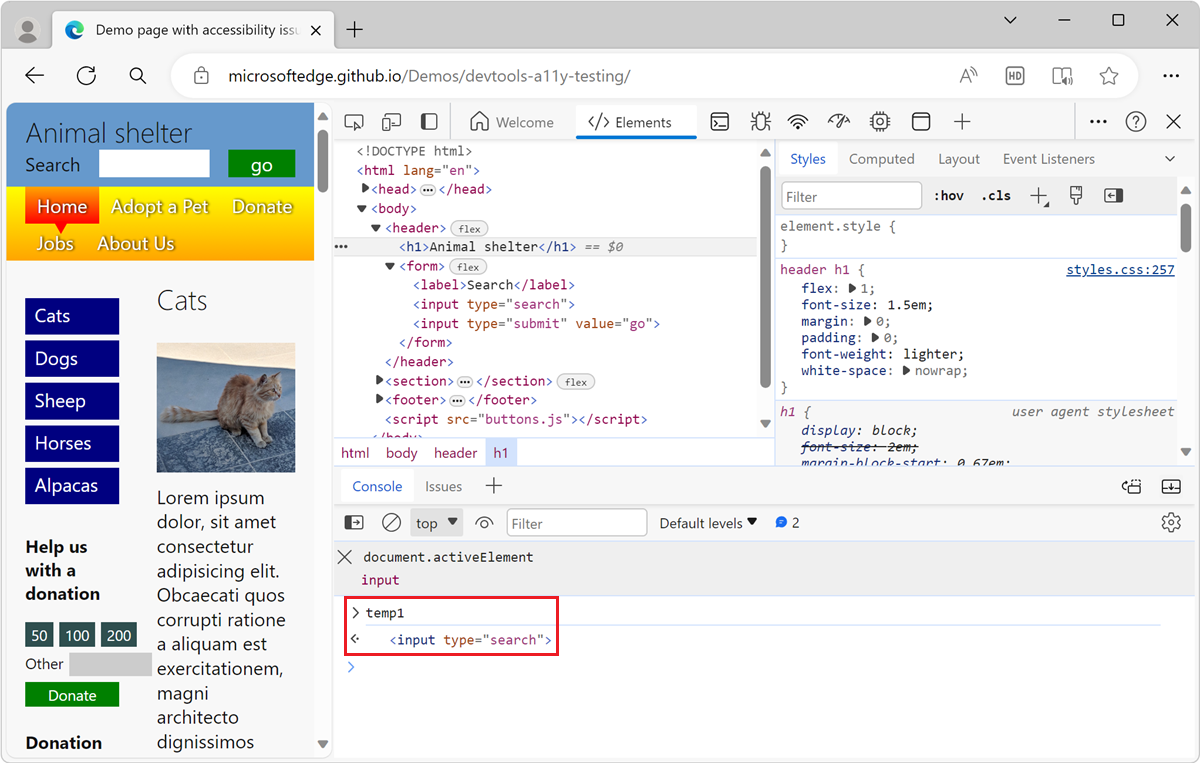1200x763 pixels.
Task: Select the inspect element tool
Action: pos(353,121)
